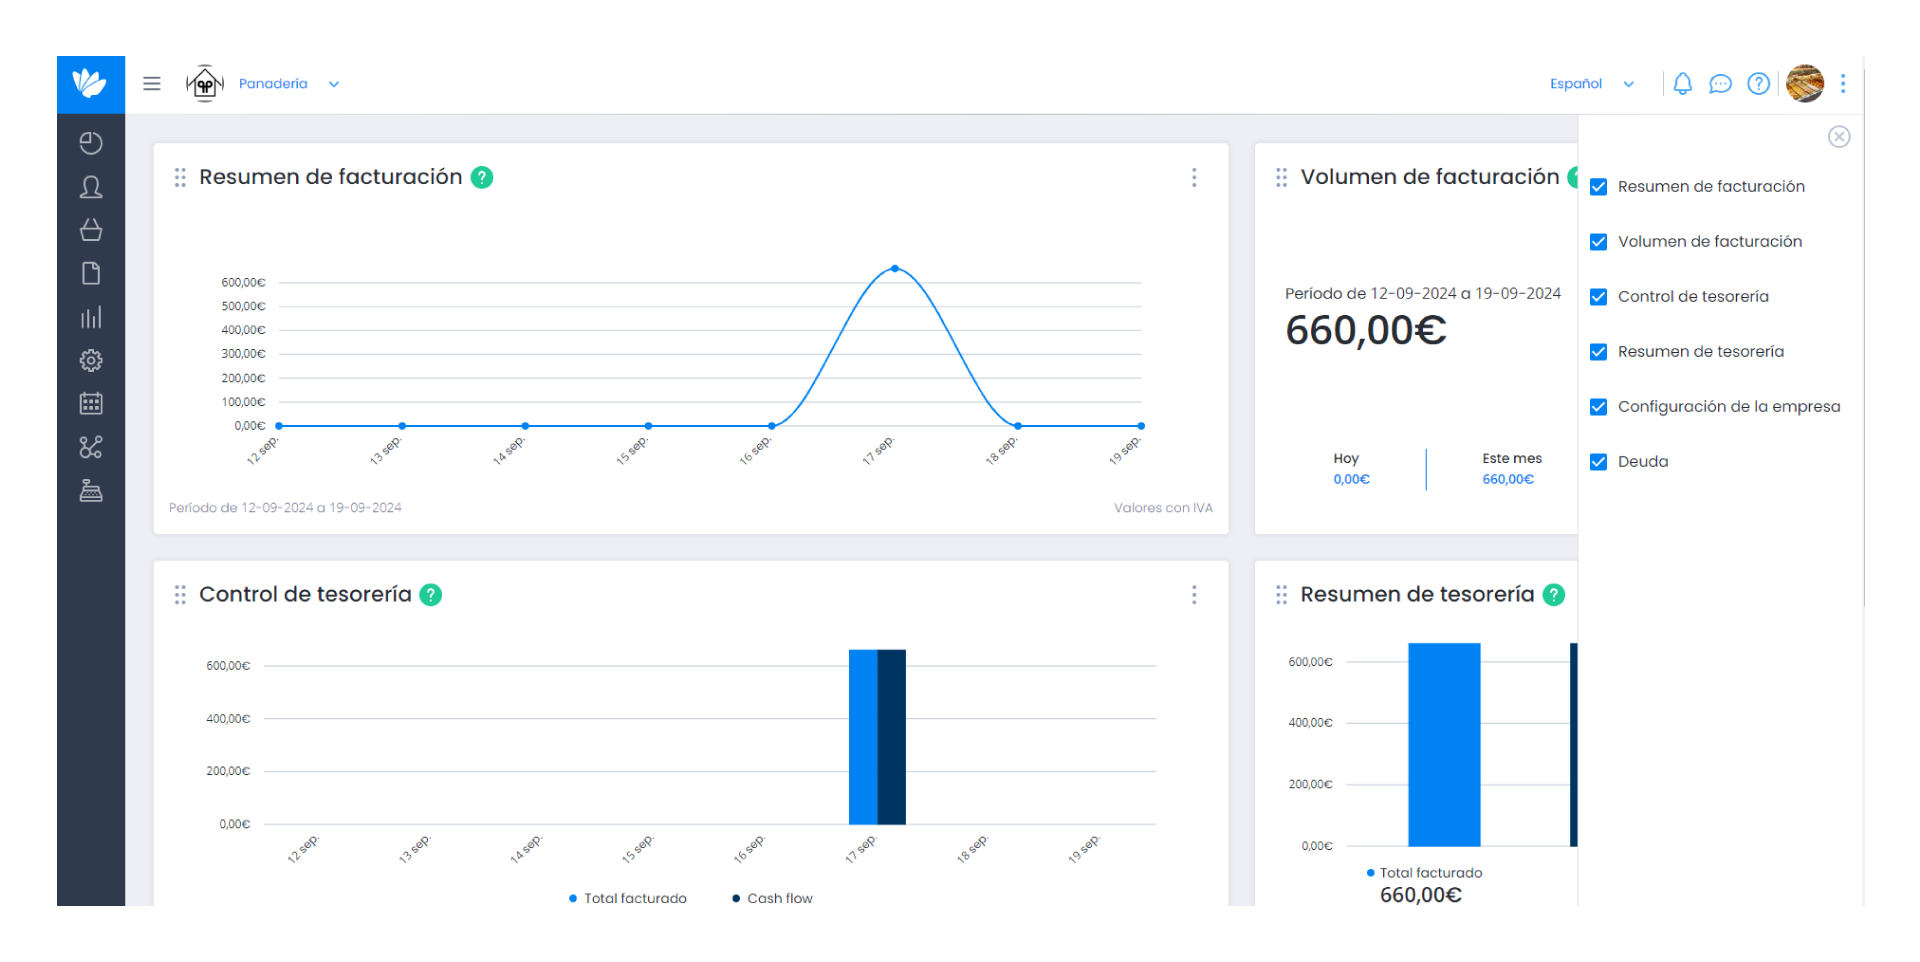The width and height of the screenshot is (1920, 962).
Task: Open the integrations nodes icon in sidebar
Action: click(x=91, y=447)
